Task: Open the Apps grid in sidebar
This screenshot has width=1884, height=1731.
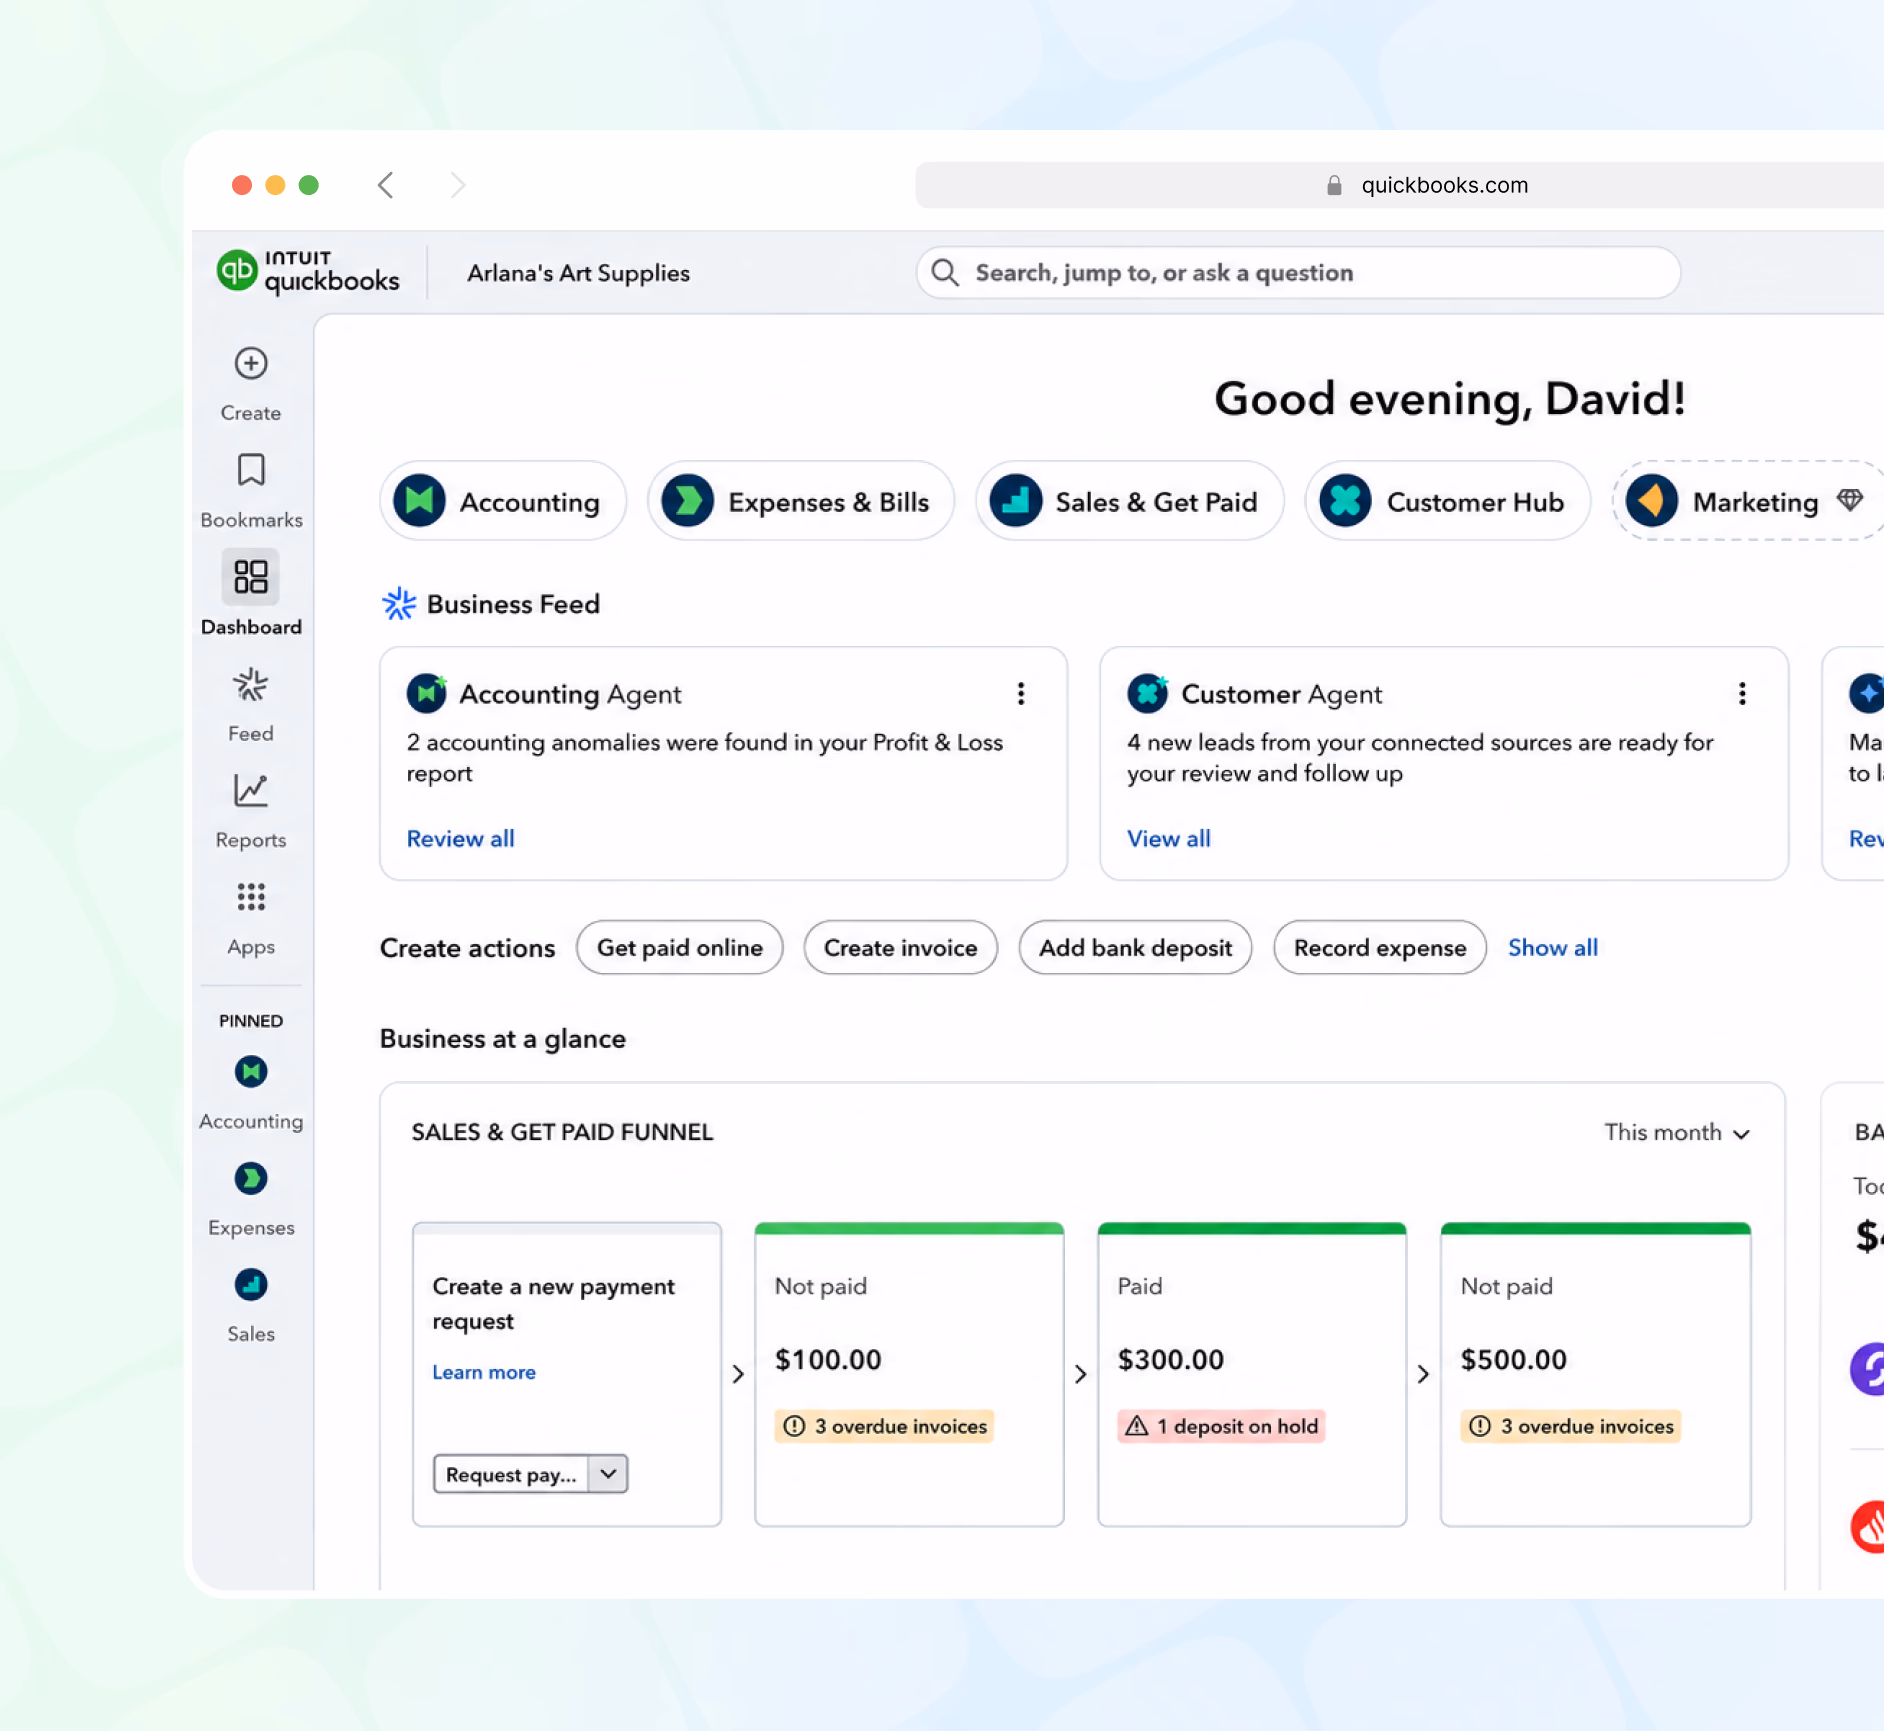Action: 251,918
